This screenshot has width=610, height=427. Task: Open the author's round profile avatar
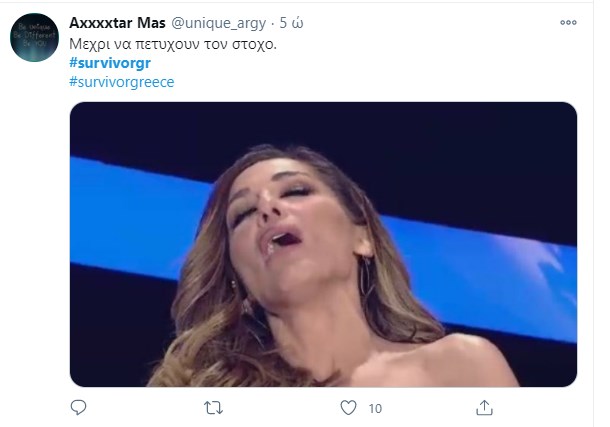pos(36,38)
